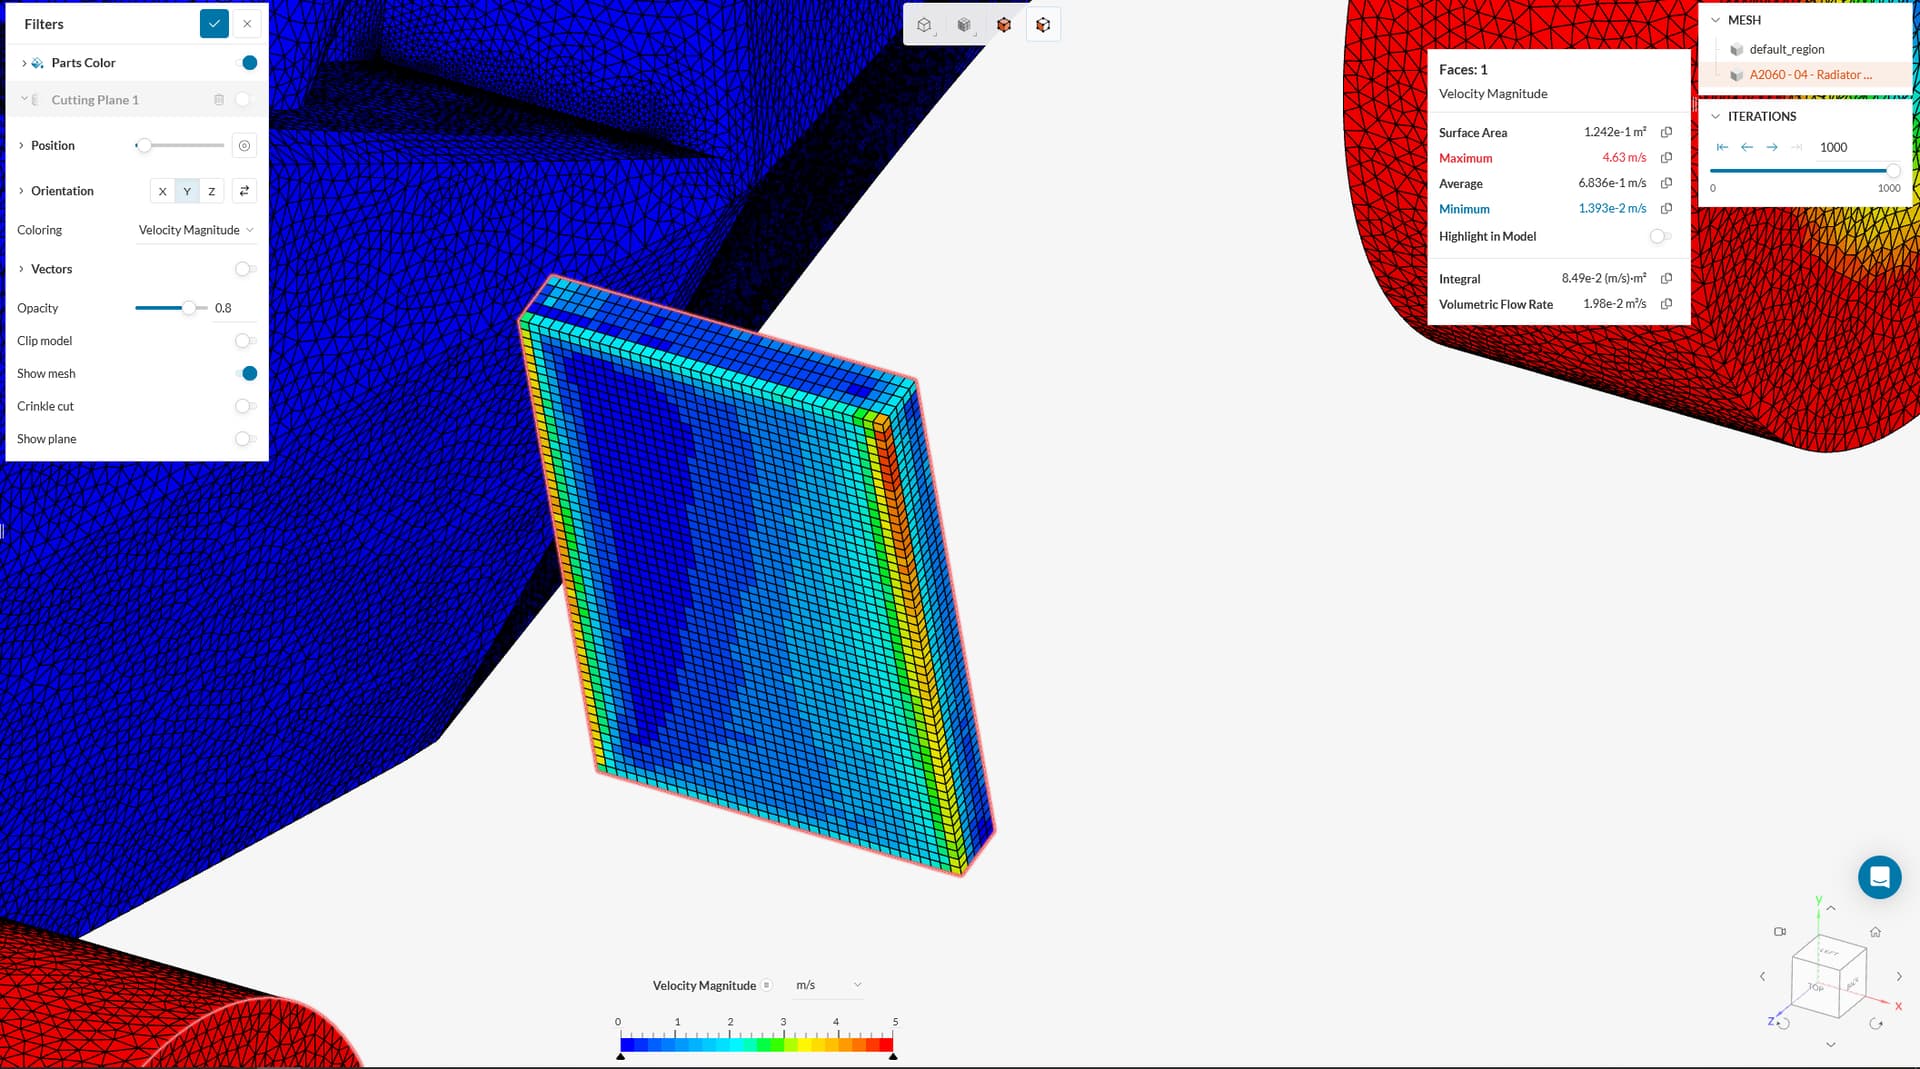This screenshot has height=1069, width=1920.
Task: Select the dense mesh cube icon in toolbar
Action: [x=964, y=24]
